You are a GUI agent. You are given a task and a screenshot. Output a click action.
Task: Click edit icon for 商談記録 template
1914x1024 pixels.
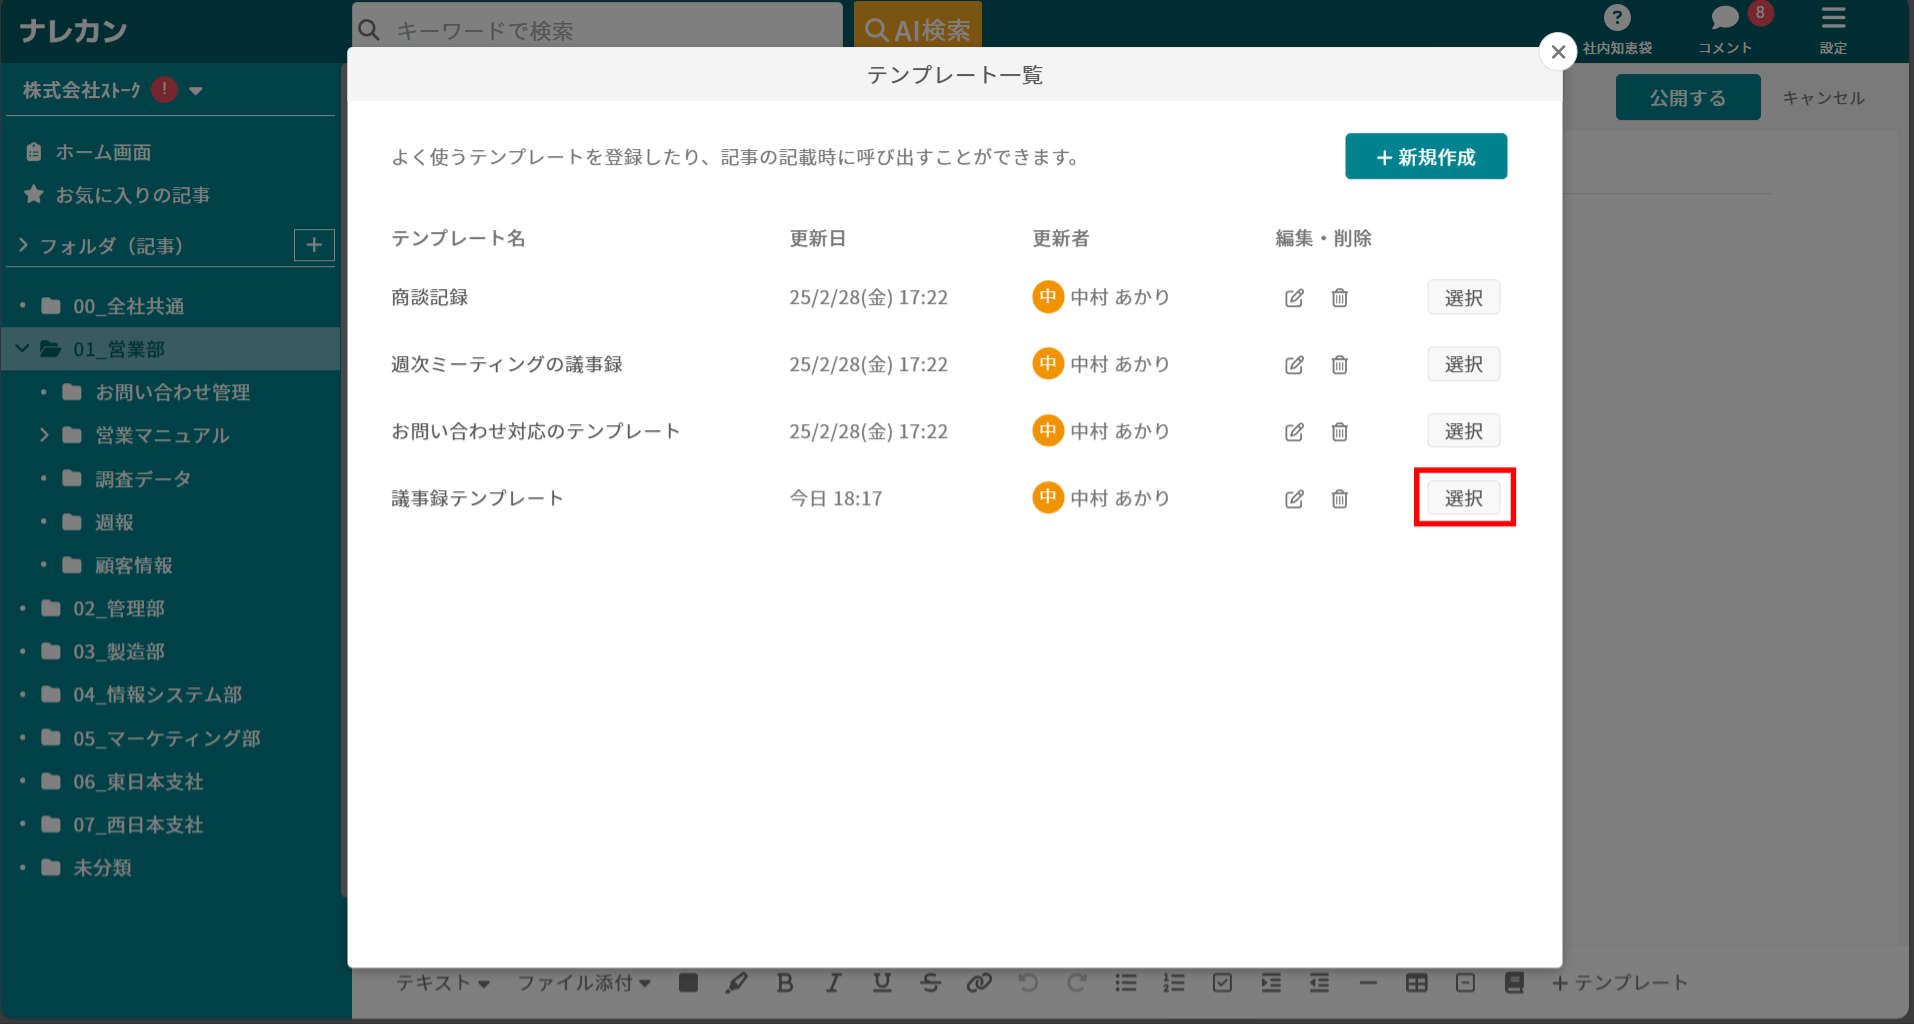(1294, 298)
